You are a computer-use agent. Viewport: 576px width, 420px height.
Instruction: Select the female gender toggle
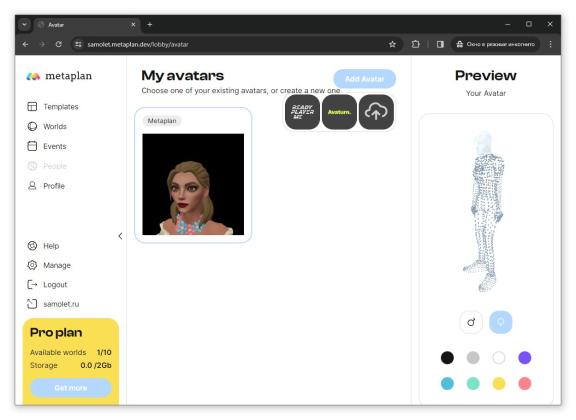(500, 322)
